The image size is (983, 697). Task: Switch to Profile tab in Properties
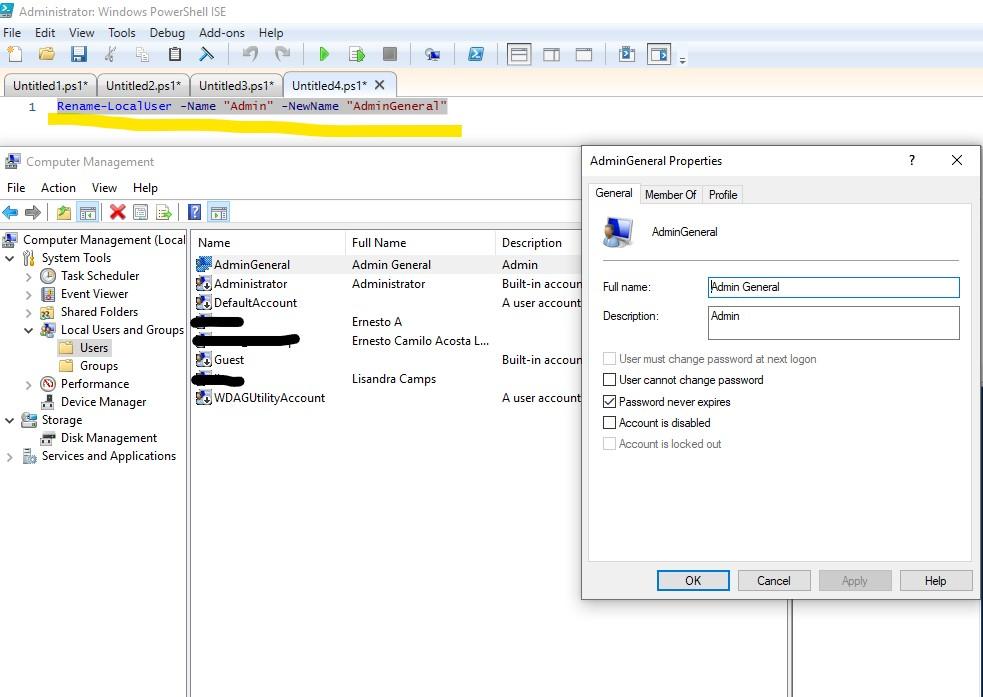722,195
